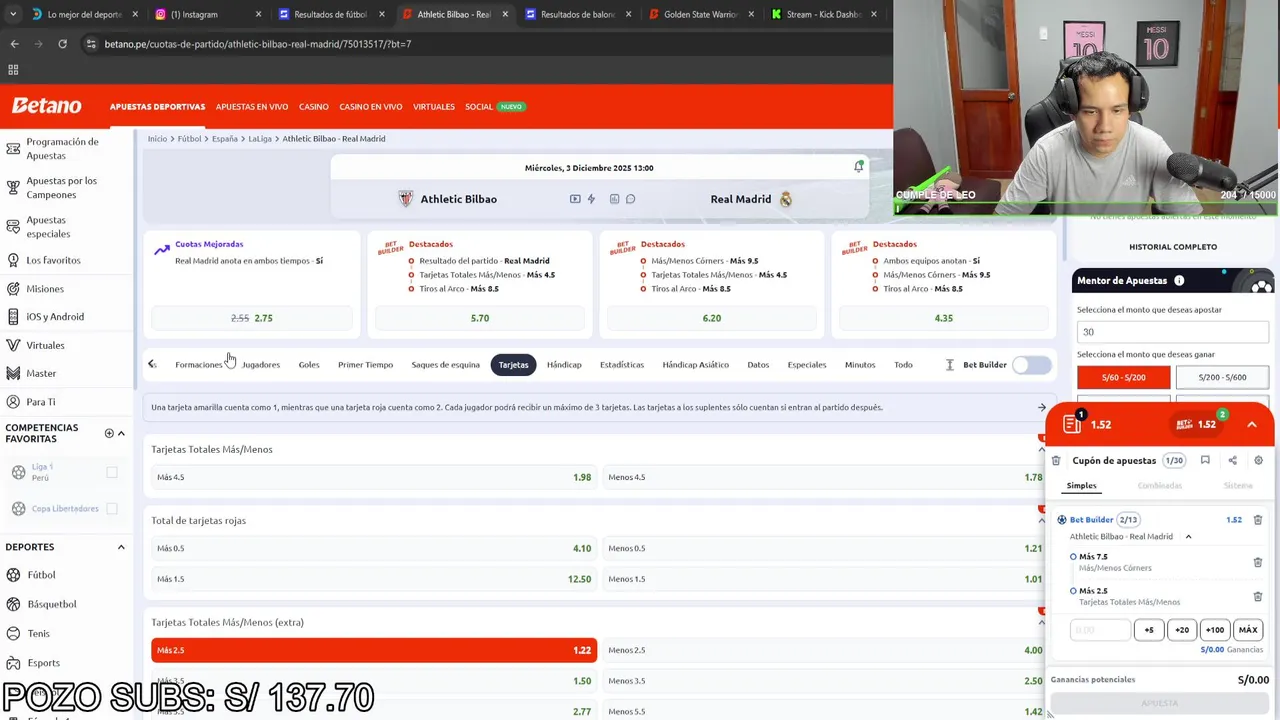Remove the whole Bet Builder bet from the coupon
Screen dimensions: 1280x720
tap(1258, 520)
